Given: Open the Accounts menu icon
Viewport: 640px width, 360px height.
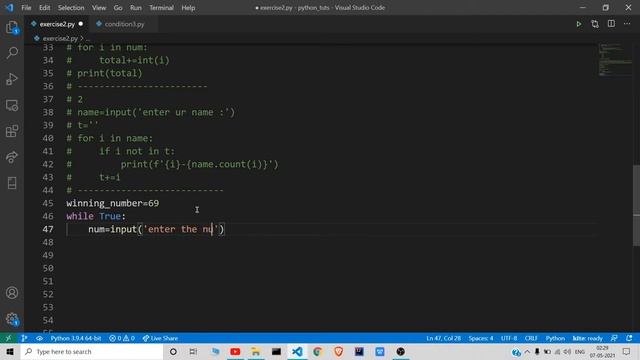Looking at the screenshot, I should 12,293.
